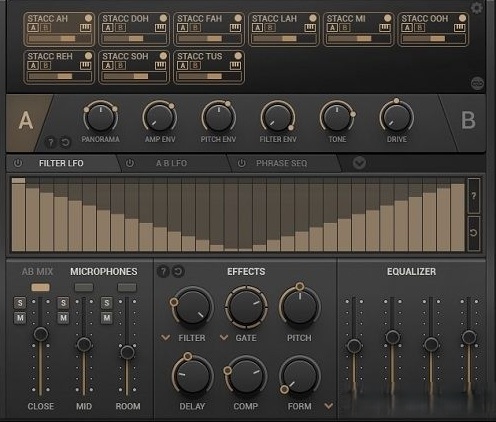Click the keyboard icon on STACC TUS
496x422 pixels.
pos(235,66)
